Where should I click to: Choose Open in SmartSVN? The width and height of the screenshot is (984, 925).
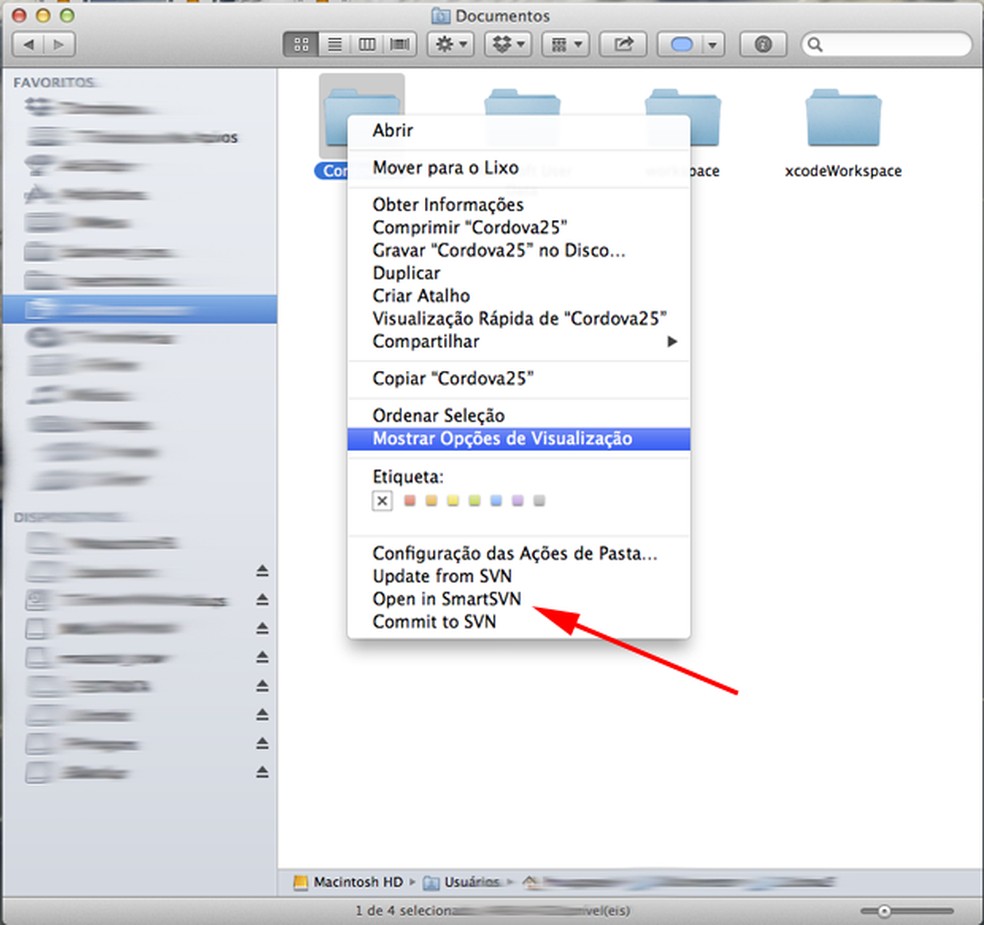click(x=519, y=599)
